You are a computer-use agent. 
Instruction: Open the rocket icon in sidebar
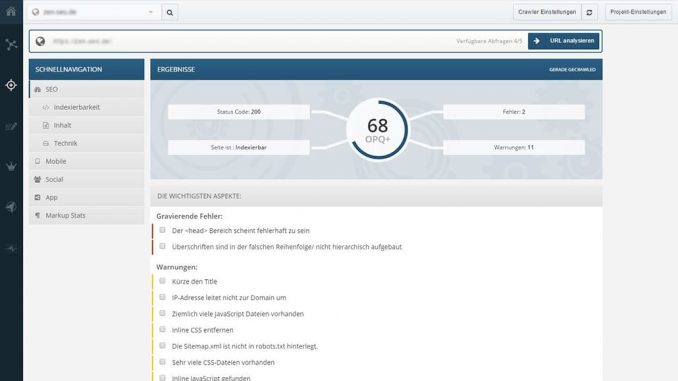(11, 207)
